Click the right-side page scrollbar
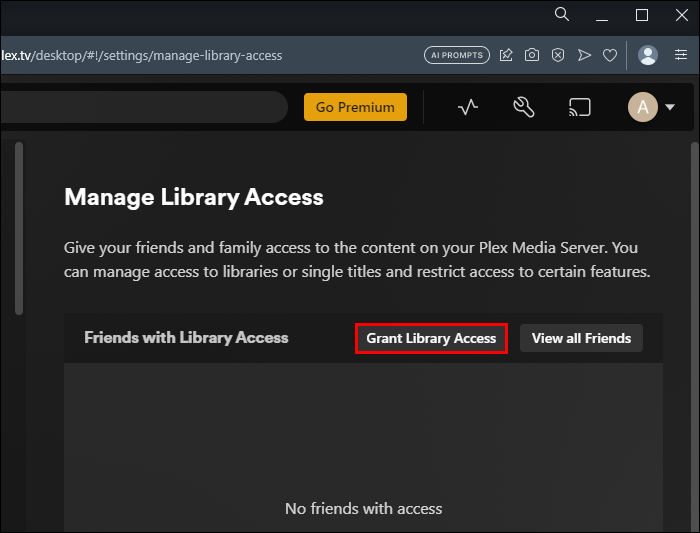700x533 pixels. tap(694, 300)
